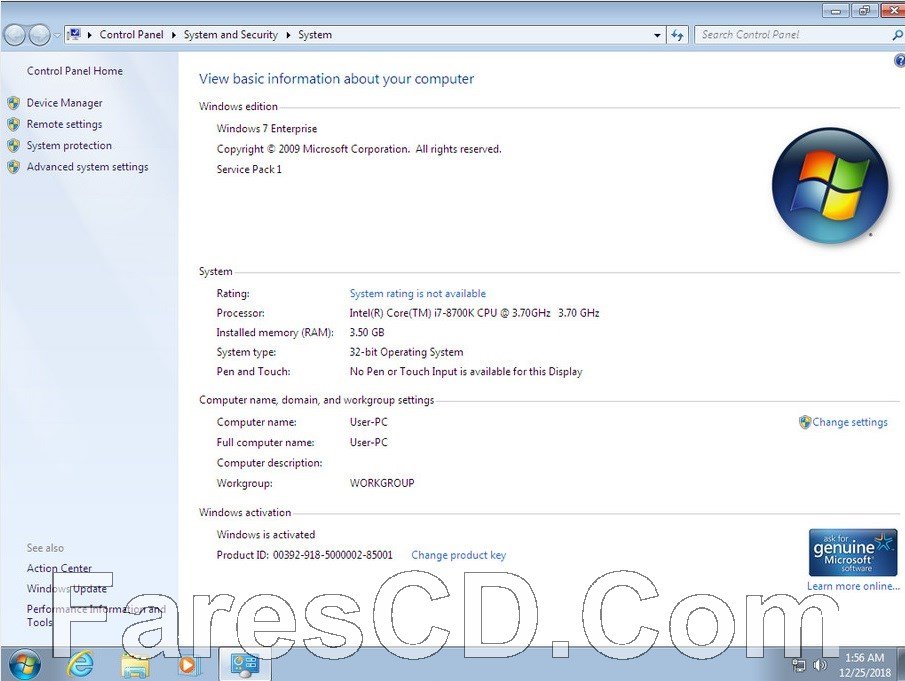This screenshot has width=905, height=681.
Task: Click Change product key link
Action: pyautogui.click(x=458, y=555)
